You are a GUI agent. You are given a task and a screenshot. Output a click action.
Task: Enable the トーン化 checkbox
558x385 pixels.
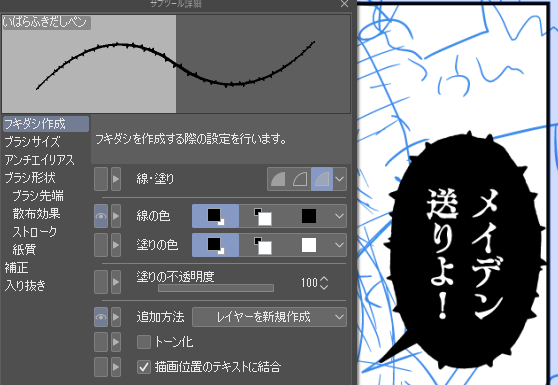[x=144, y=342]
